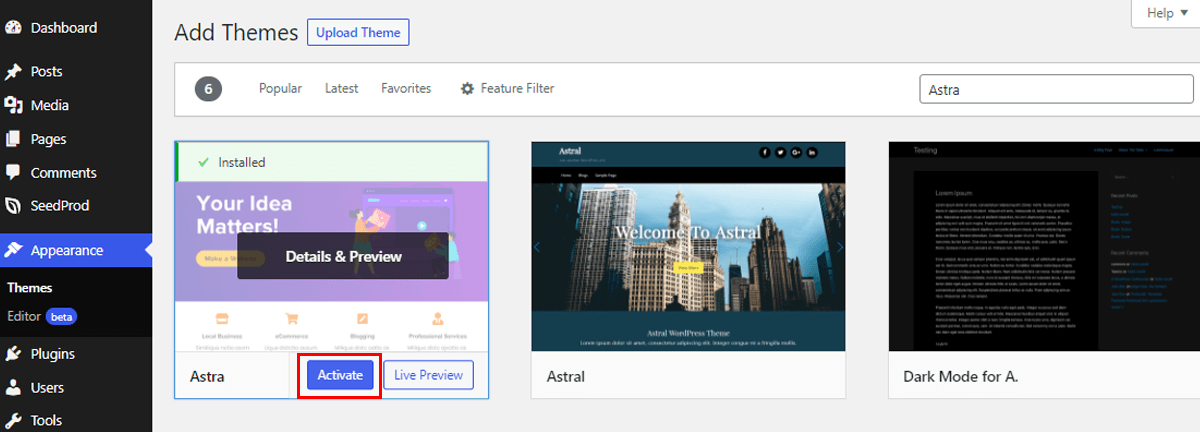Activate the Astra theme
The height and width of the screenshot is (432, 1200).
click(340, 375)
